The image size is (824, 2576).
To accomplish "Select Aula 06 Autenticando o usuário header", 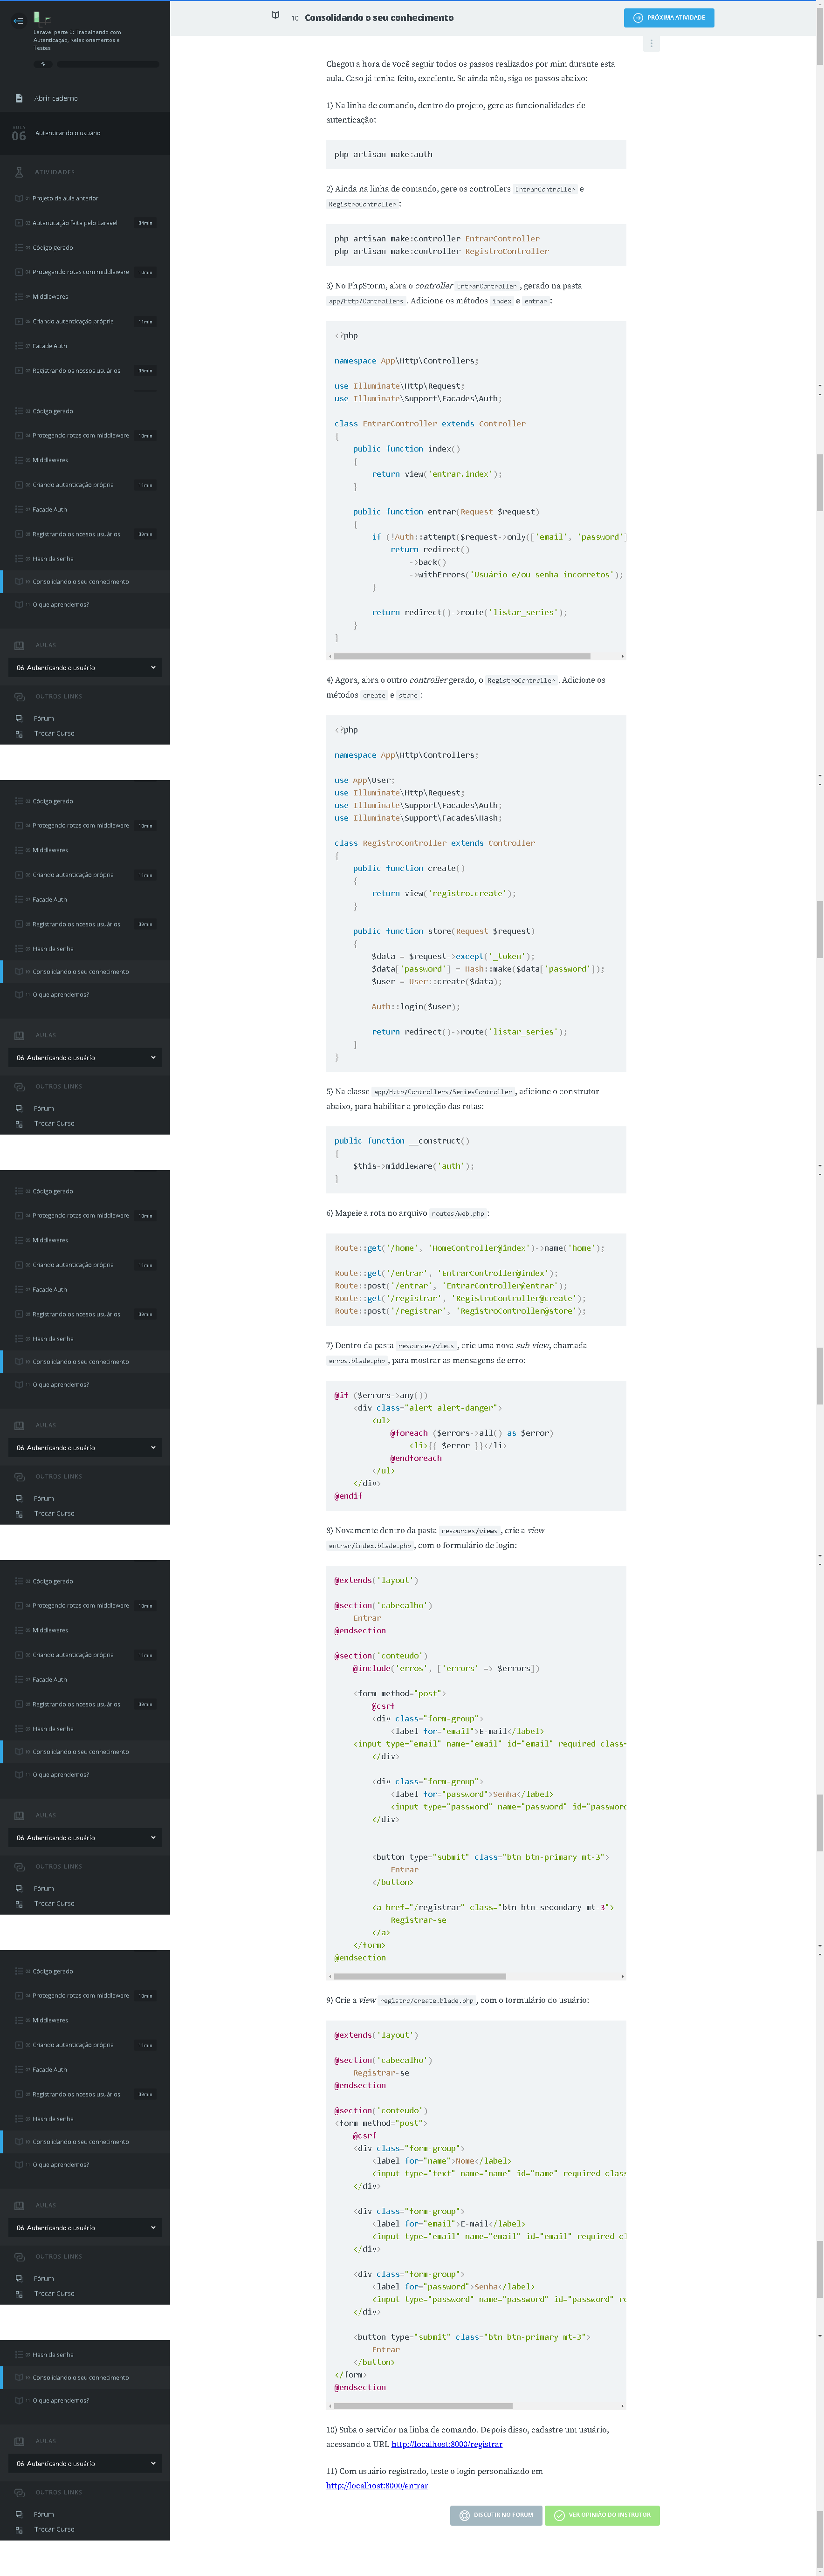I will coord(67,133).
